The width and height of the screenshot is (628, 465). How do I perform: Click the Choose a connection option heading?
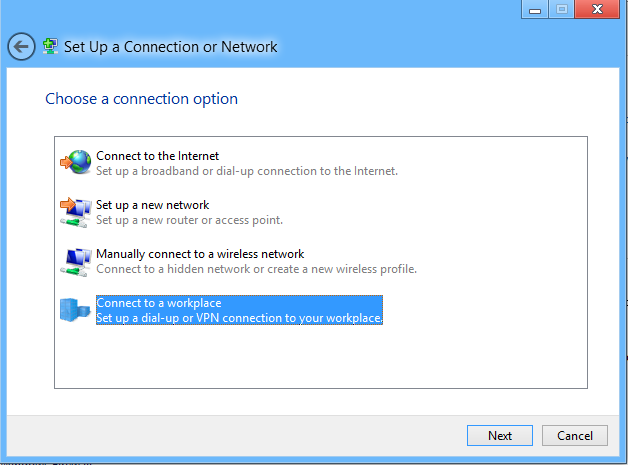click(x=141, y=99)
